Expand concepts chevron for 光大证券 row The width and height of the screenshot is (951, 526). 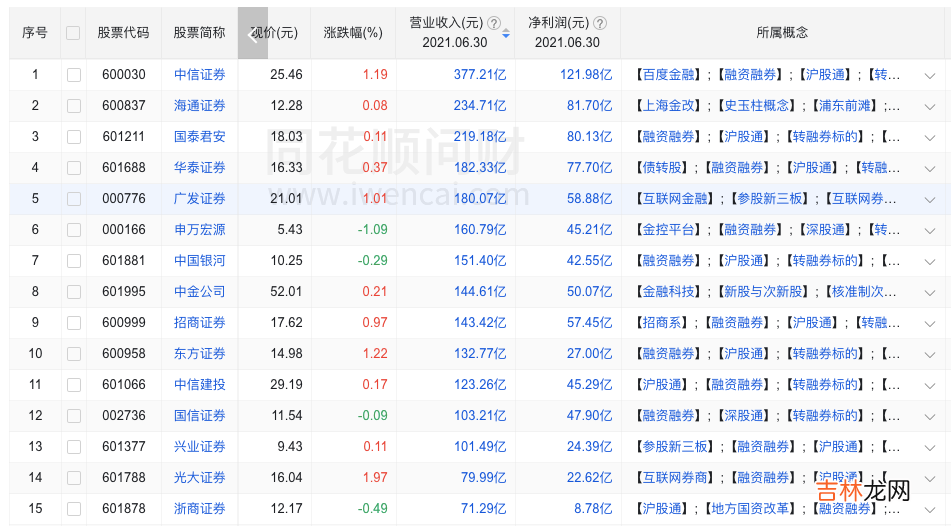coord(929,478)
